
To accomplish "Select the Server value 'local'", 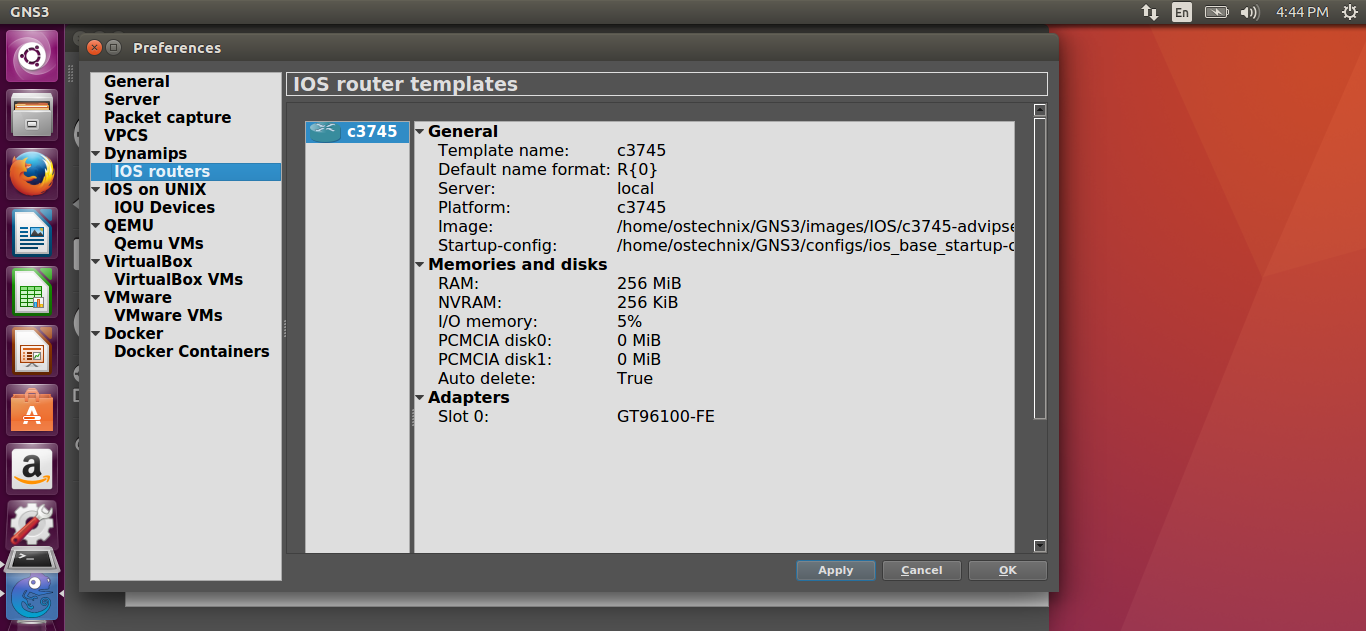I will (x=635, y=189).
